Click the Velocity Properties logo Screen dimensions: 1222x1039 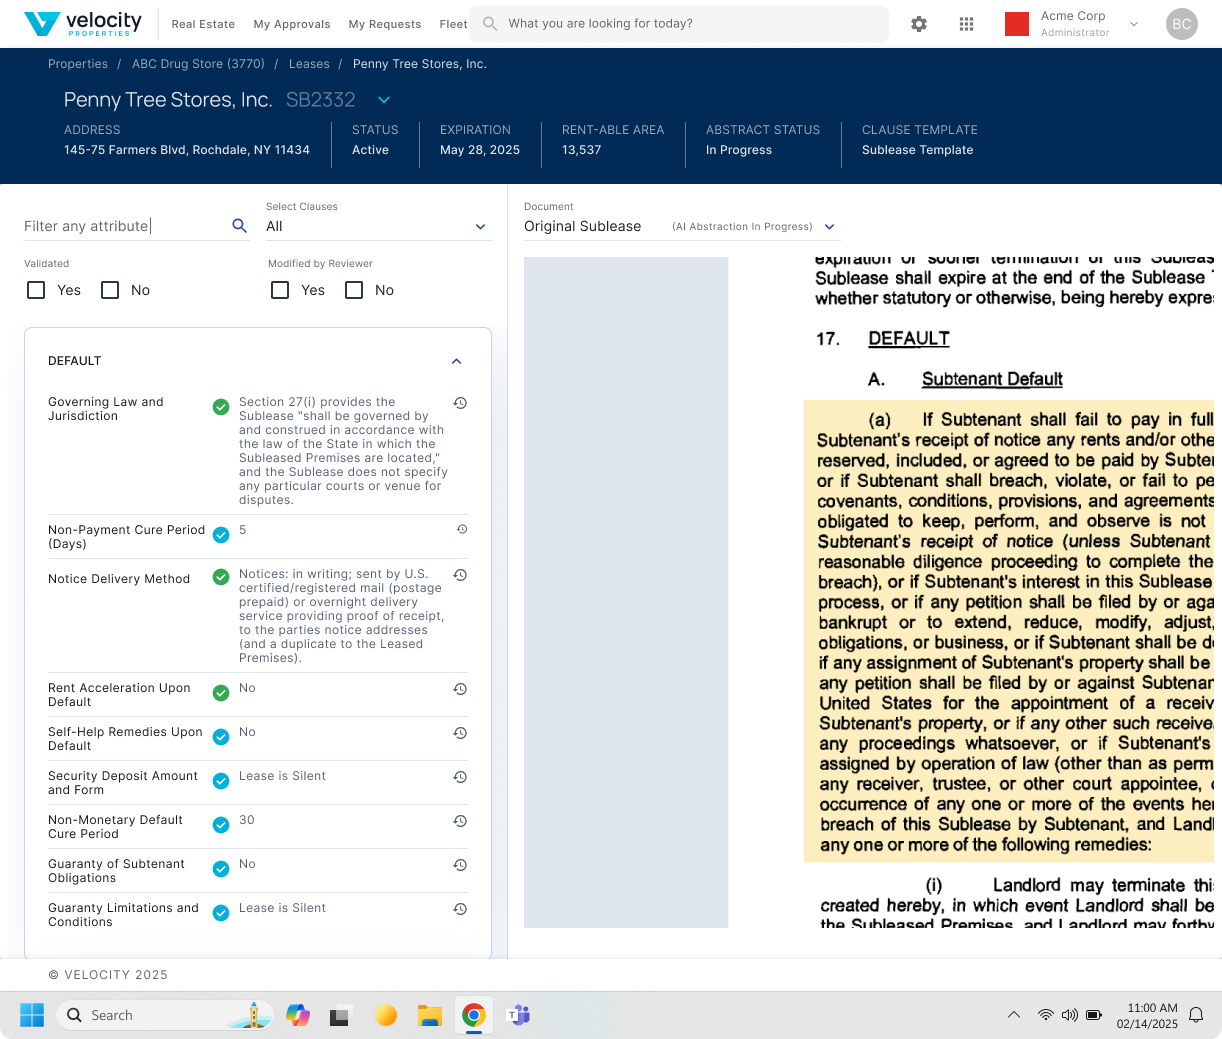pyautogui.click(x=83, y=24)
